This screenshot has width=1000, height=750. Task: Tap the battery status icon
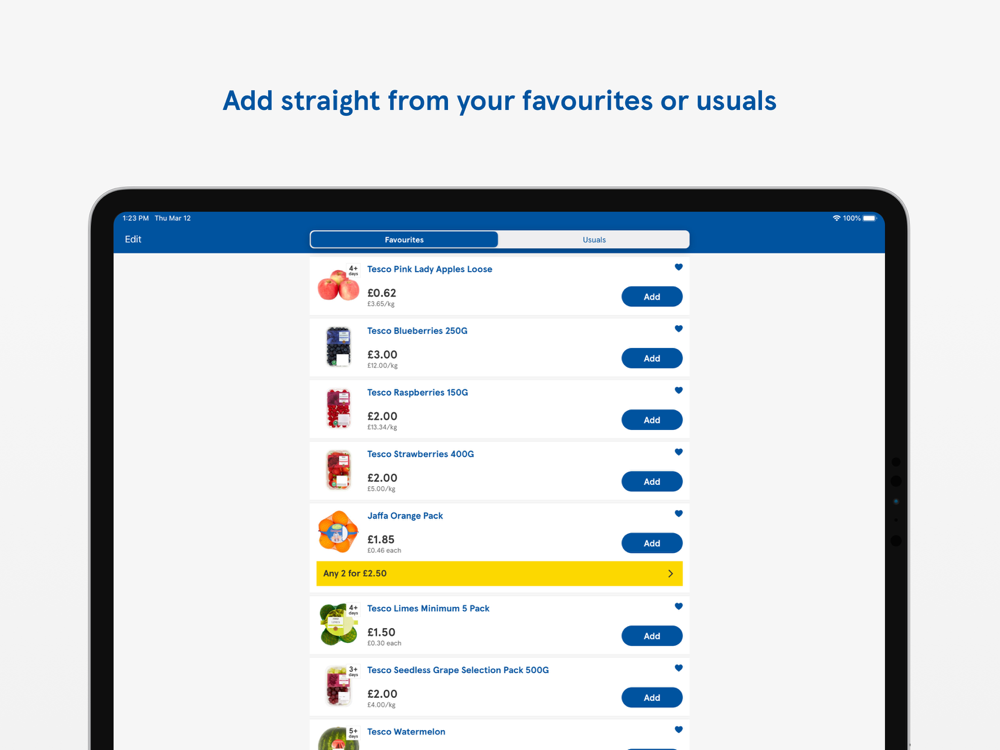pyautogui.click(x=871, y=218)
